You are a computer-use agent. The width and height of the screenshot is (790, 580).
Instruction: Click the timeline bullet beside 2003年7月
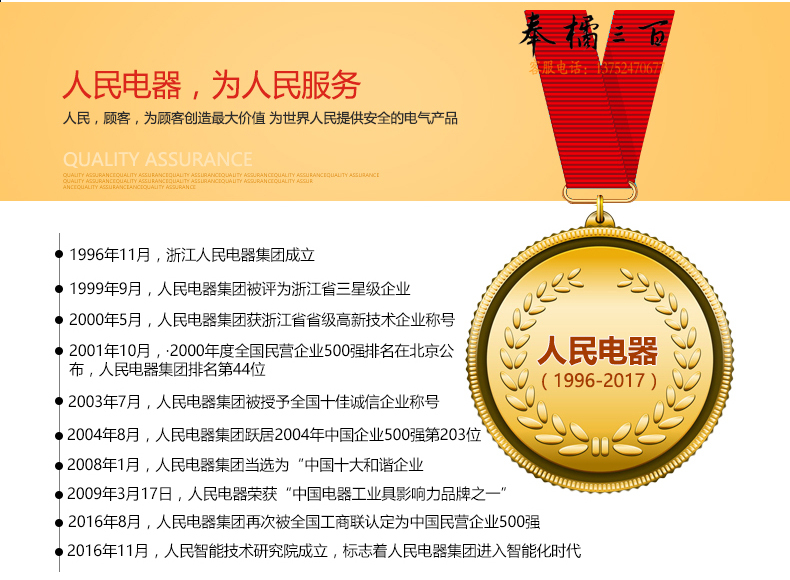(59, 402)
